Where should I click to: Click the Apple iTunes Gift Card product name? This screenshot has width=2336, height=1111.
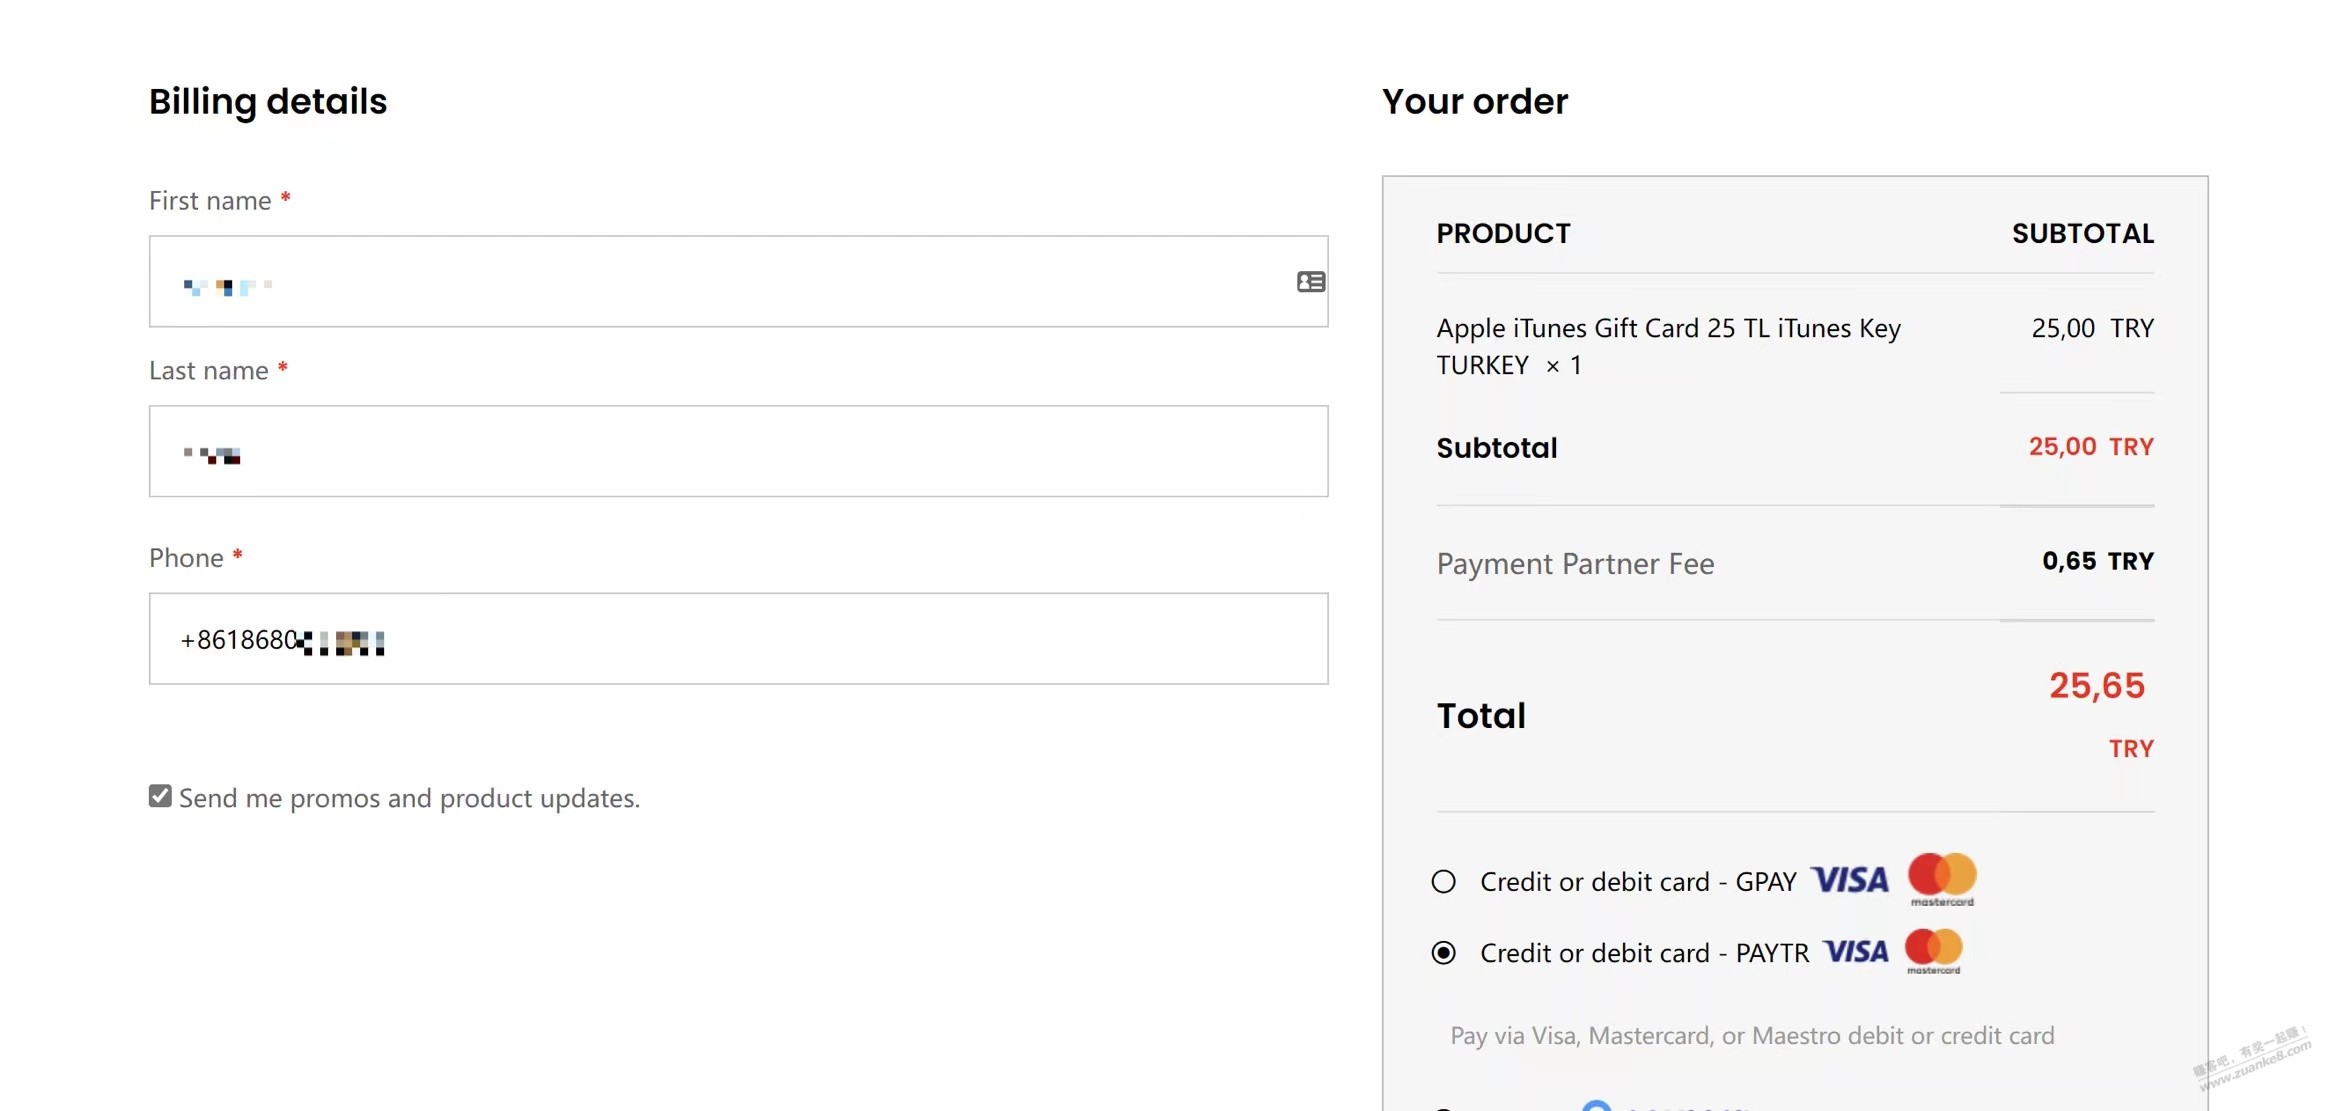pyautogui.click(x=1667, y=346)
